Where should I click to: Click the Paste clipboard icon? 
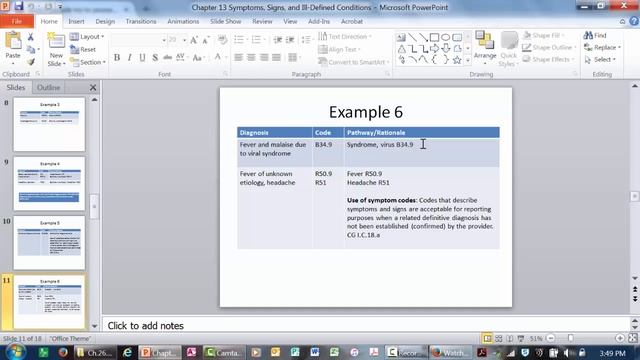[x=13, y=41]
